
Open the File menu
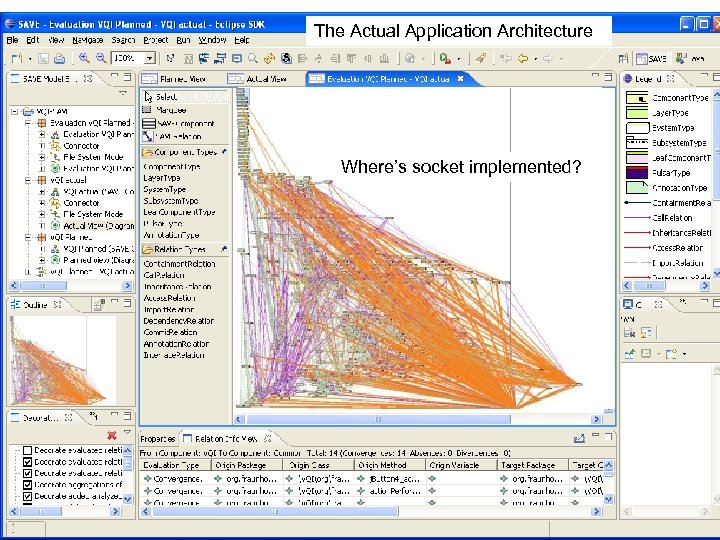click(x=12, y=40)
